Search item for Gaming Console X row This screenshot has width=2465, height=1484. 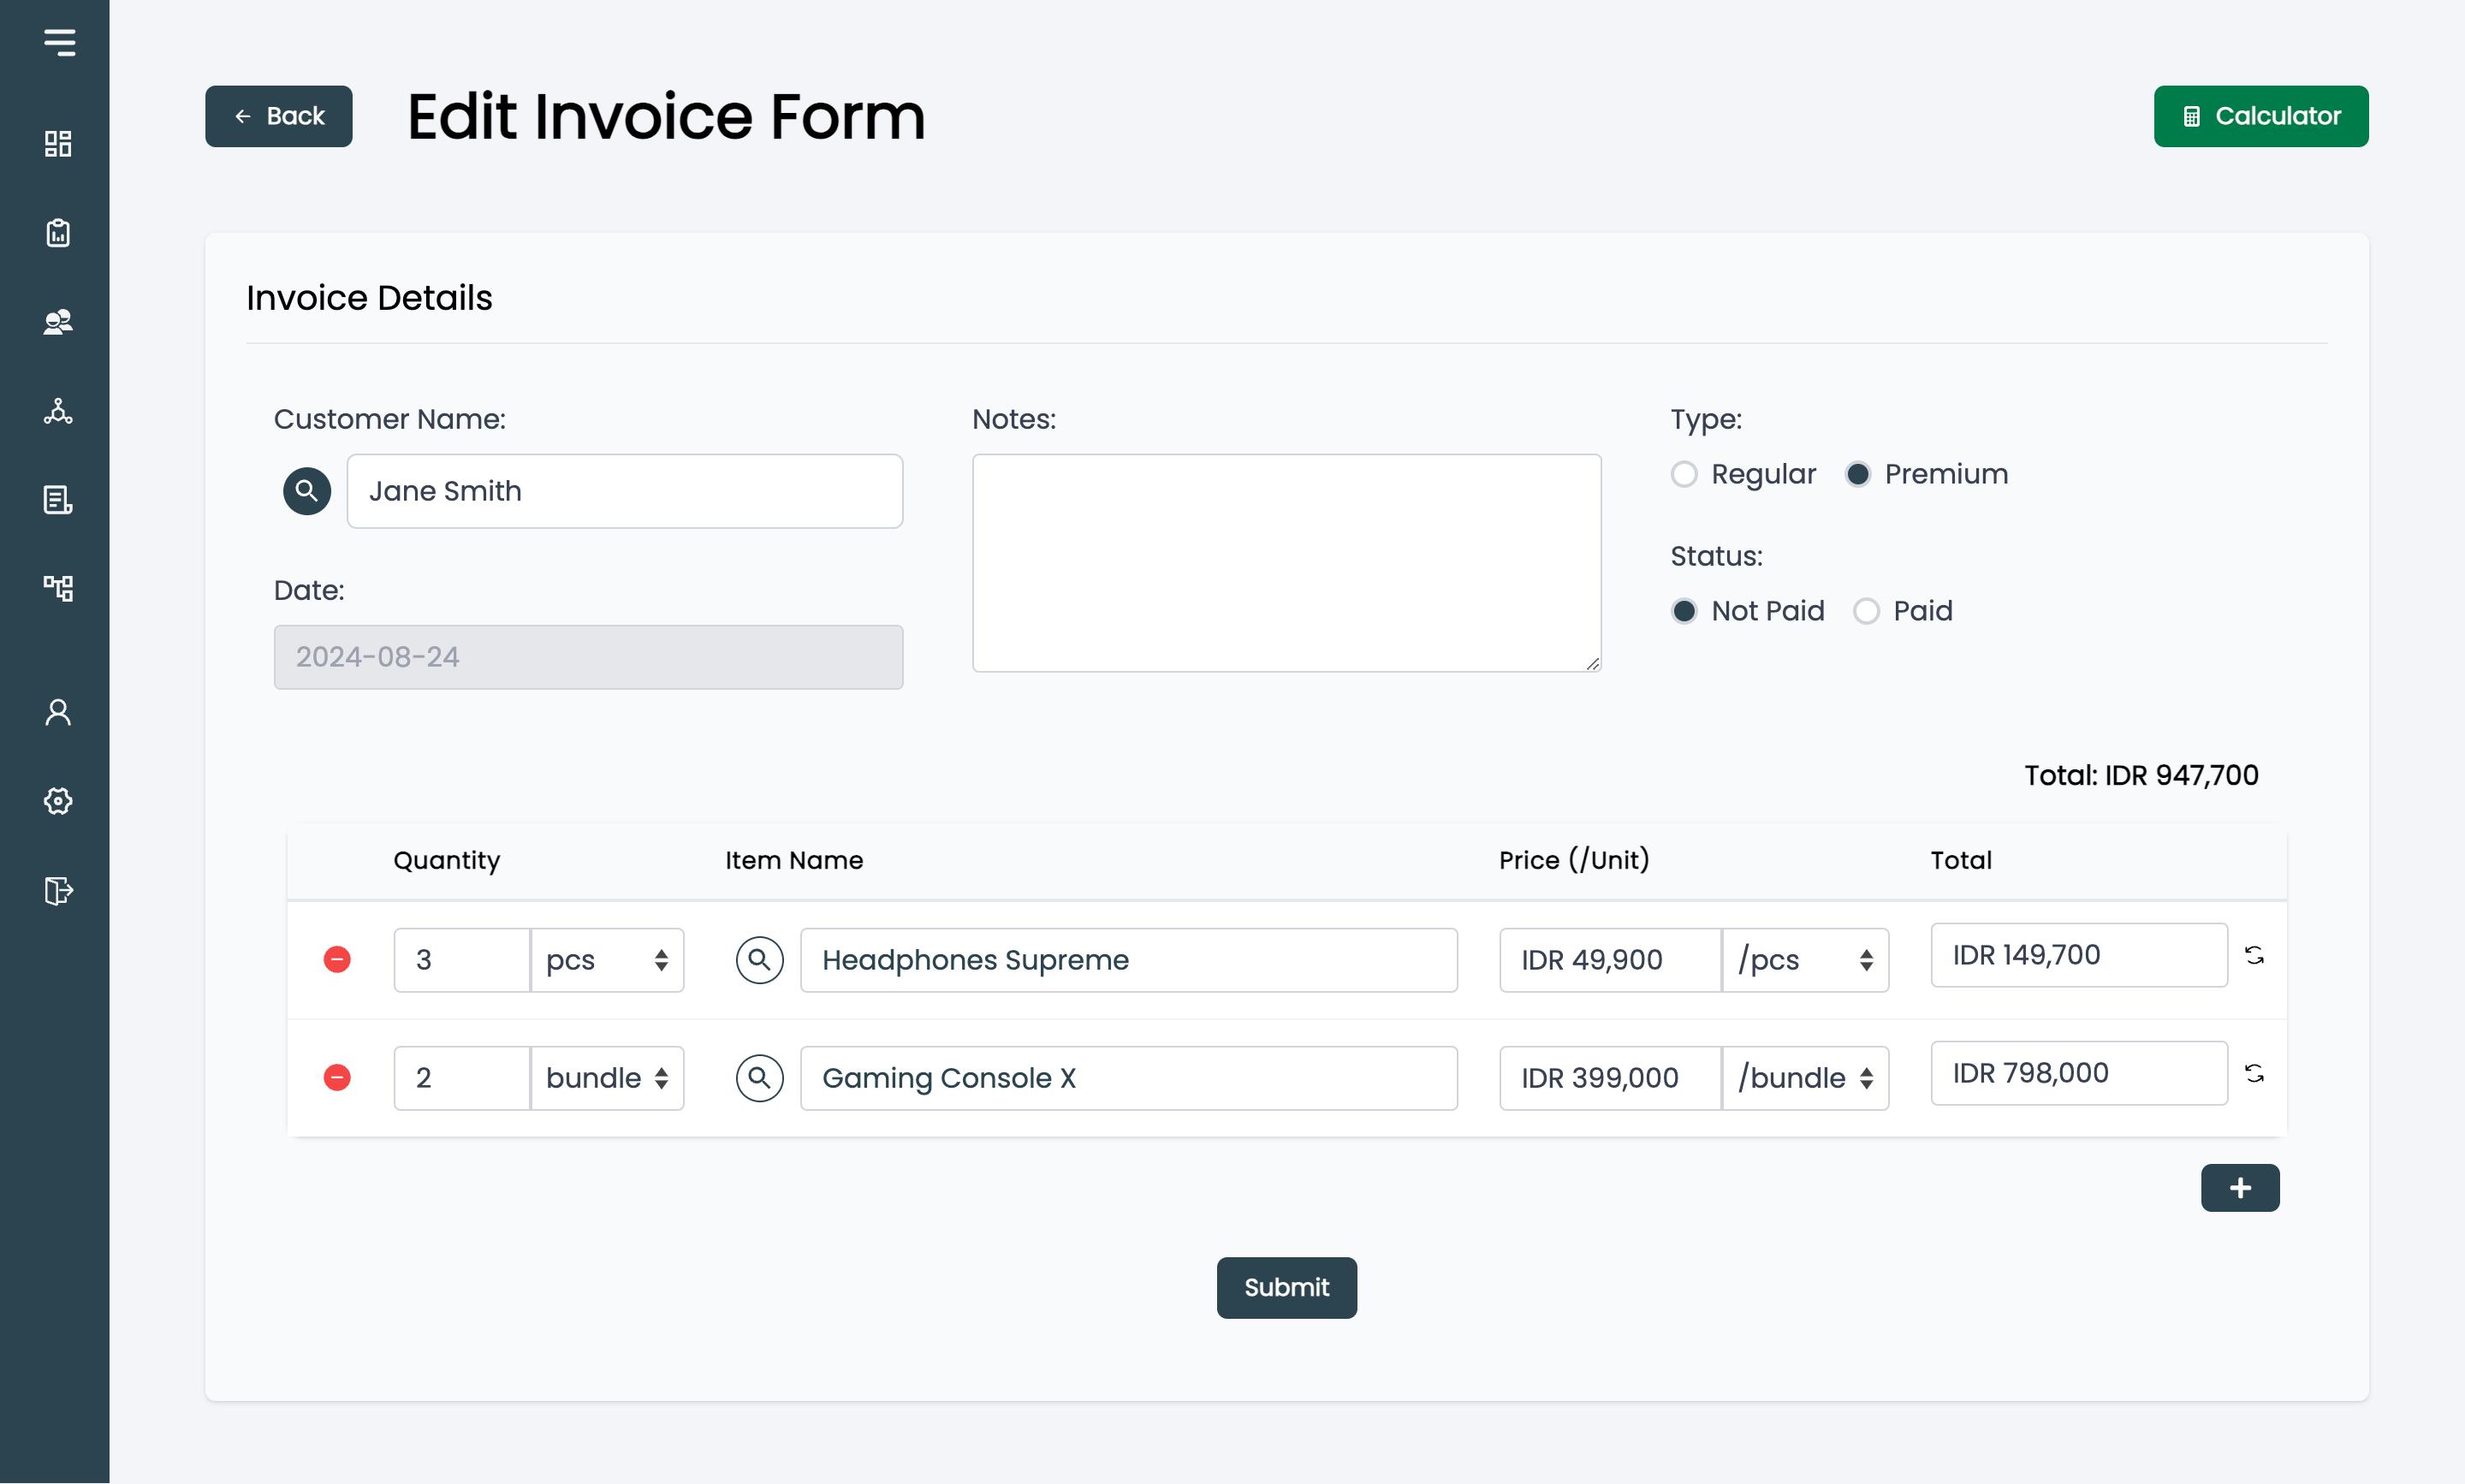760,1078
